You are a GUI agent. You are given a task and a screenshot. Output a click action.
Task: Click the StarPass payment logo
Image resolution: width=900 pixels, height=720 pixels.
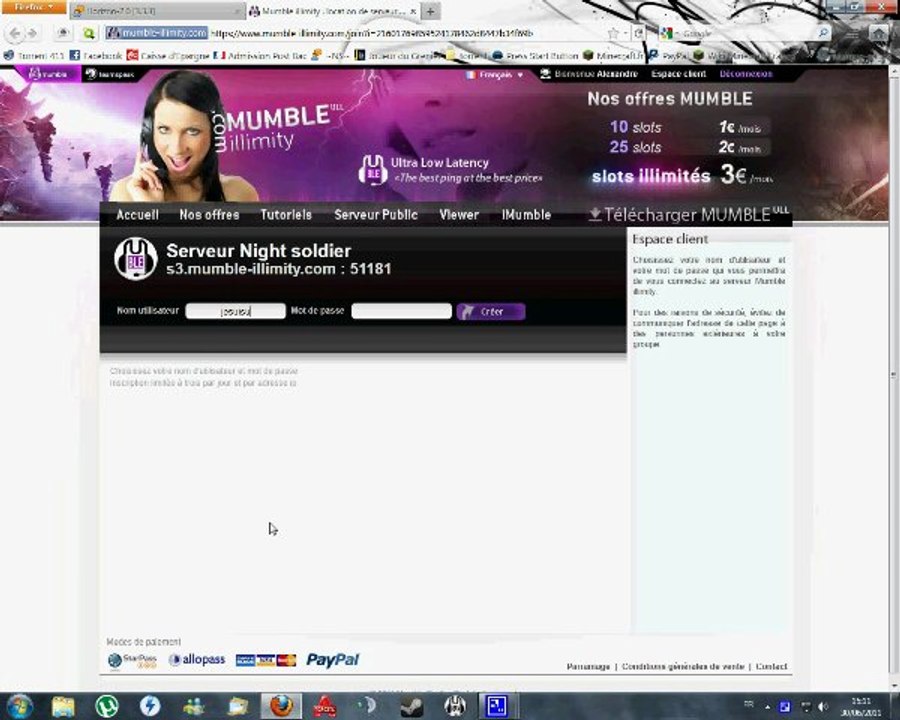(x=132, y=660)
